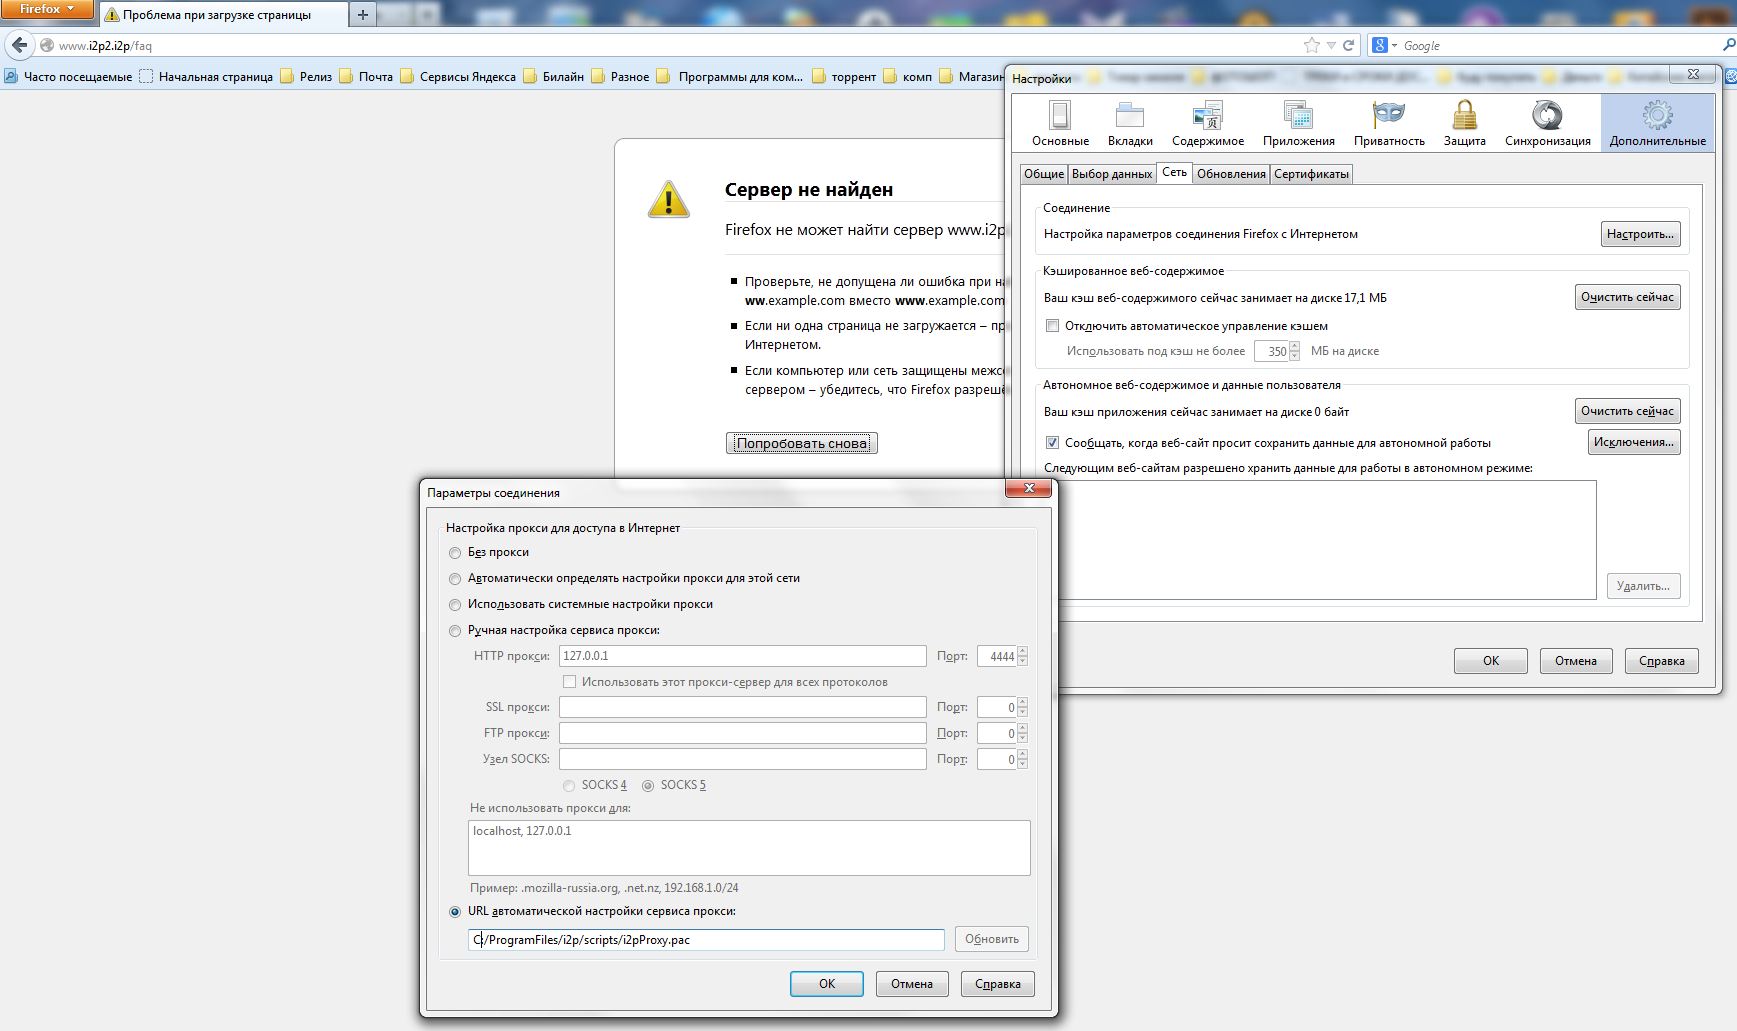Open the search engine selector dropdown arrow

pos(1394,46)
